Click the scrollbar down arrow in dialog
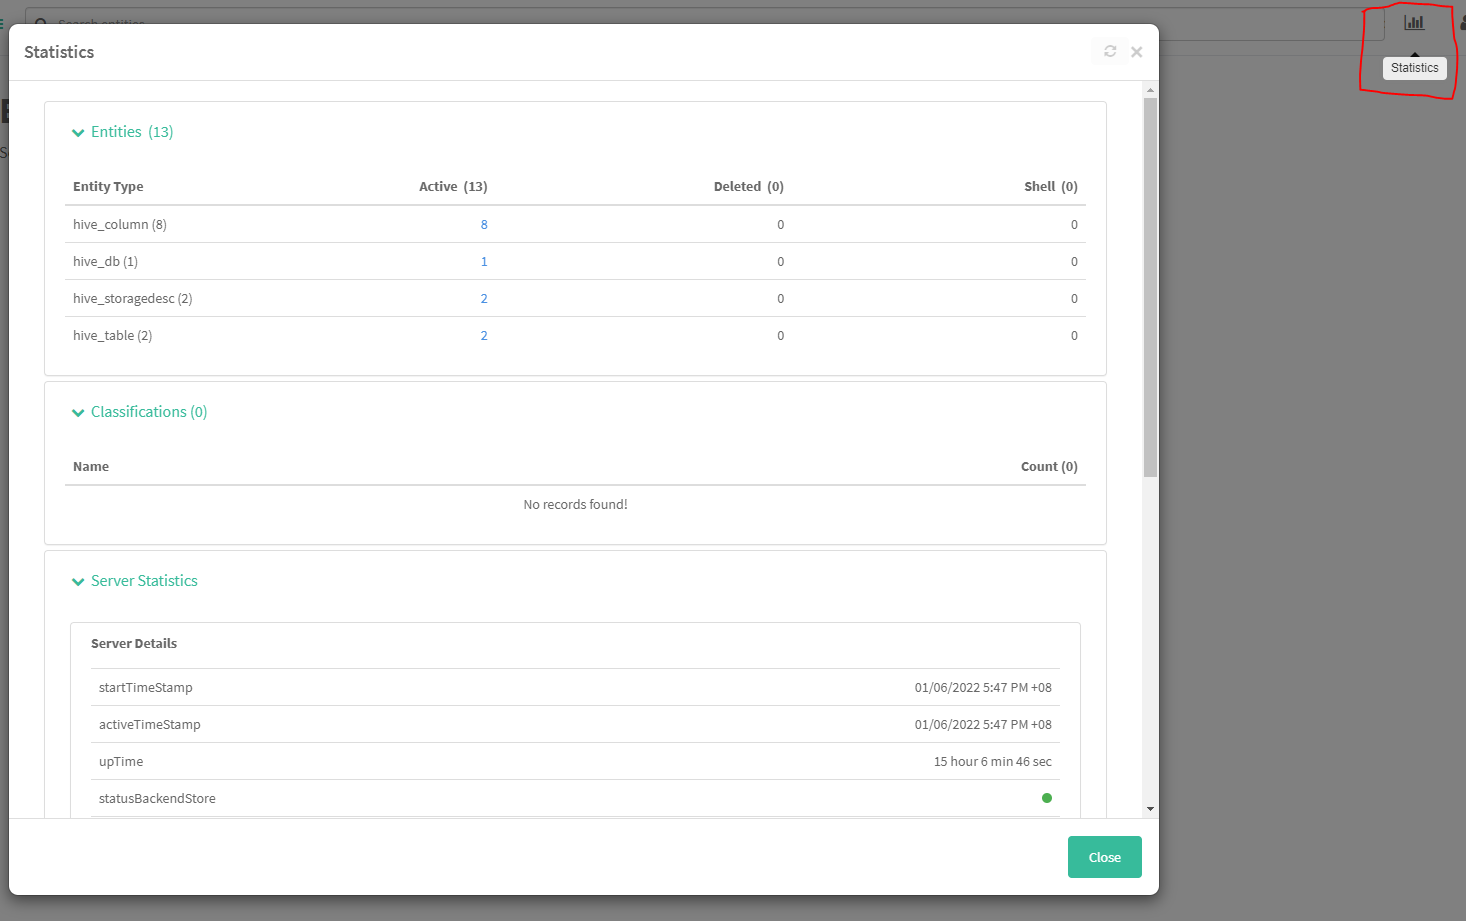The image size is (1466, 921). [x=1150, y=809]
